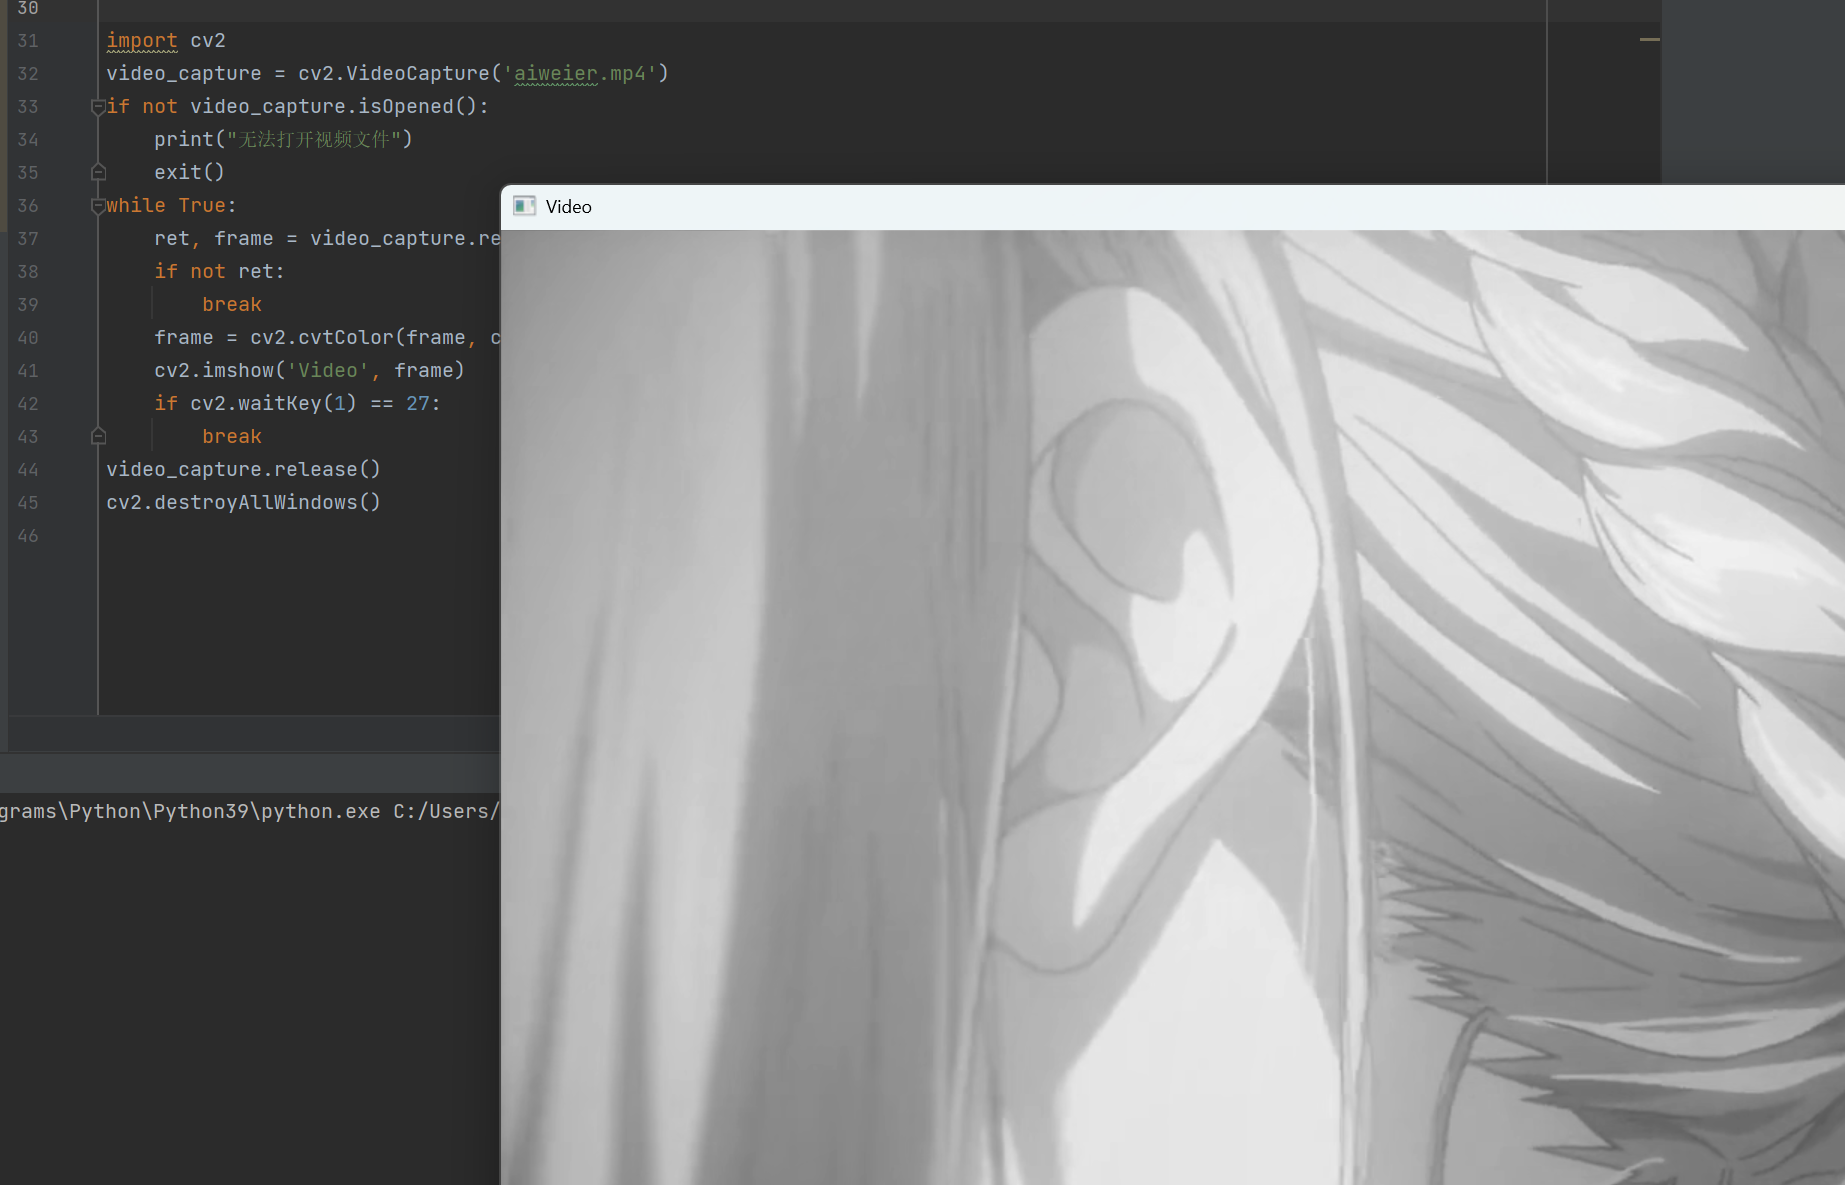Click 'cv2.waitKey(1) == 27' condition
Image resolution: width=1845 pixels, height=1185 pixels.
pyautogui.click(x=310, y=404)
